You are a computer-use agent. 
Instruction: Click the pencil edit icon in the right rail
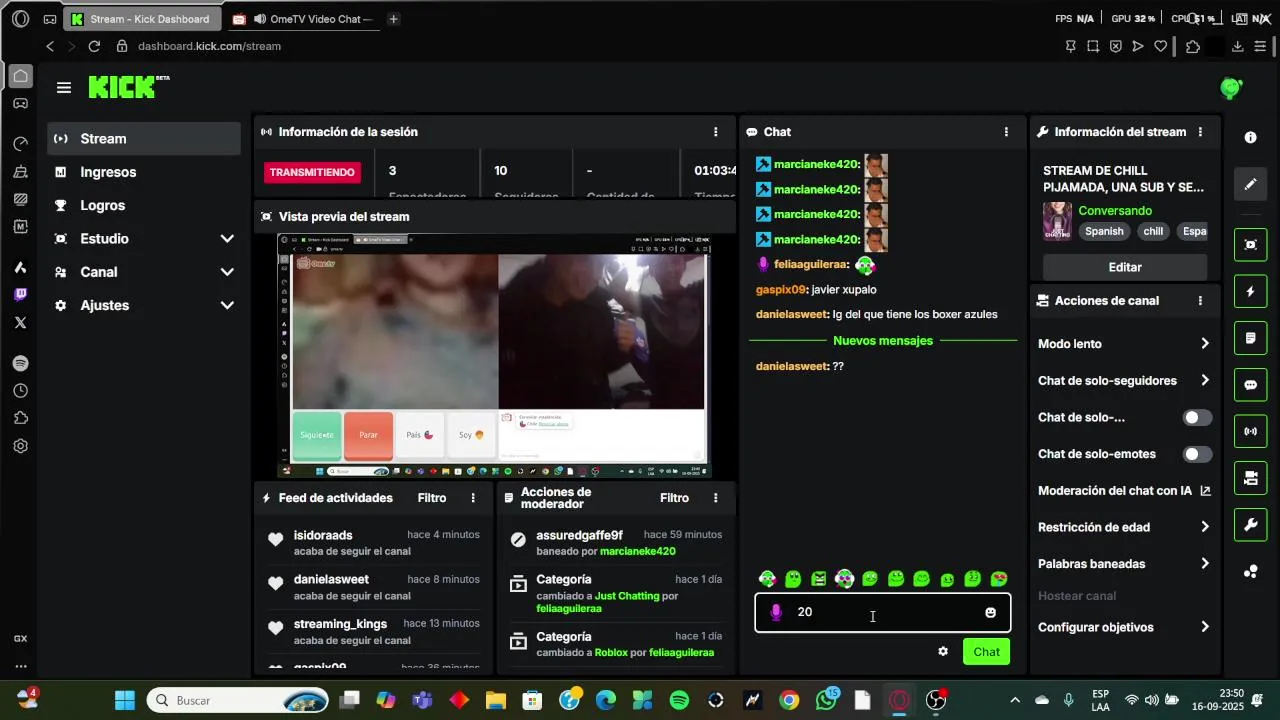tap(1250, 184)
